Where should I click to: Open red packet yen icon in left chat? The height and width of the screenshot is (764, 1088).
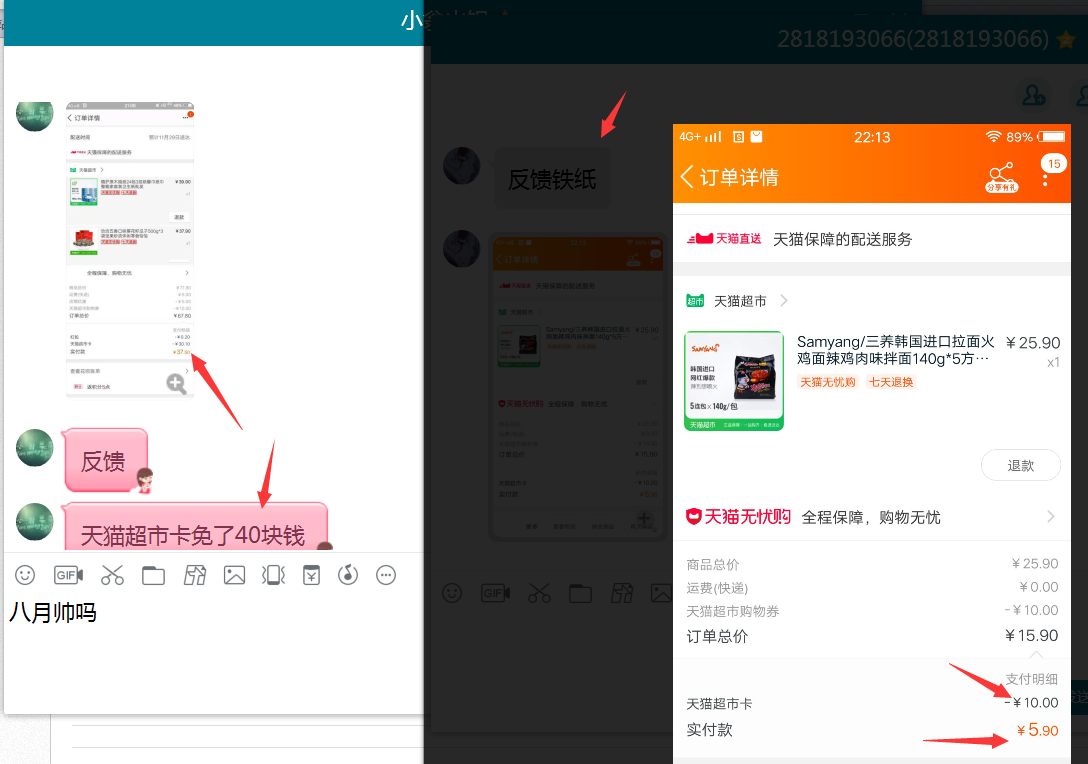(312, 575)
